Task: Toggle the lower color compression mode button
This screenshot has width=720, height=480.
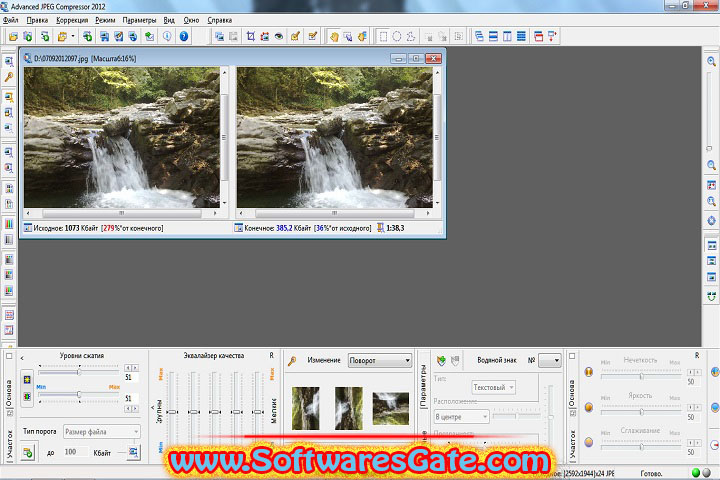Action: [27, 396]
